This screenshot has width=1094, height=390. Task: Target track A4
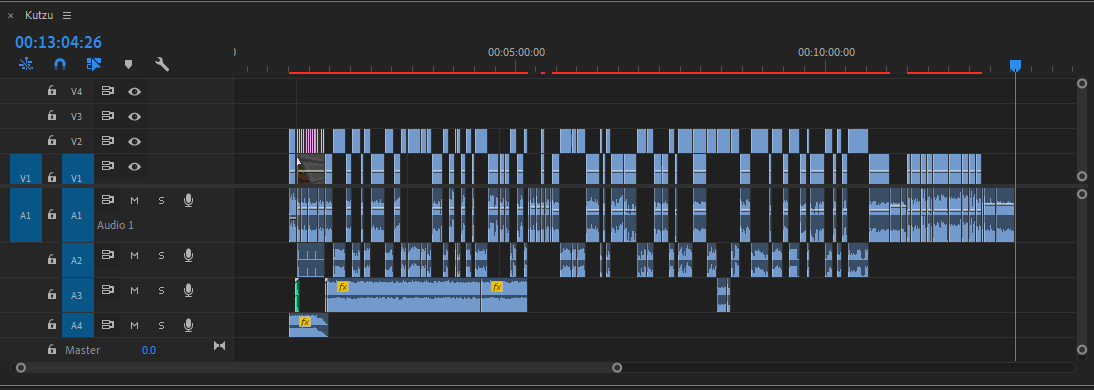(77, 325)
